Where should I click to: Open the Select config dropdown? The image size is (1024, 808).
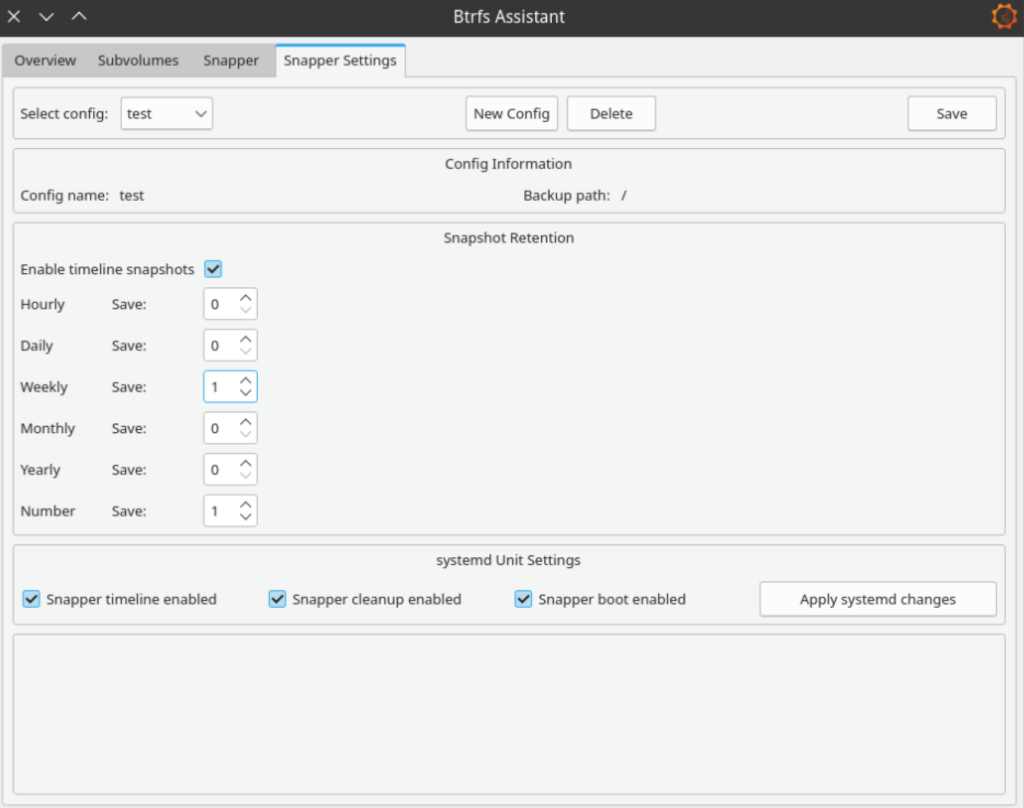[x=167, y=114]
